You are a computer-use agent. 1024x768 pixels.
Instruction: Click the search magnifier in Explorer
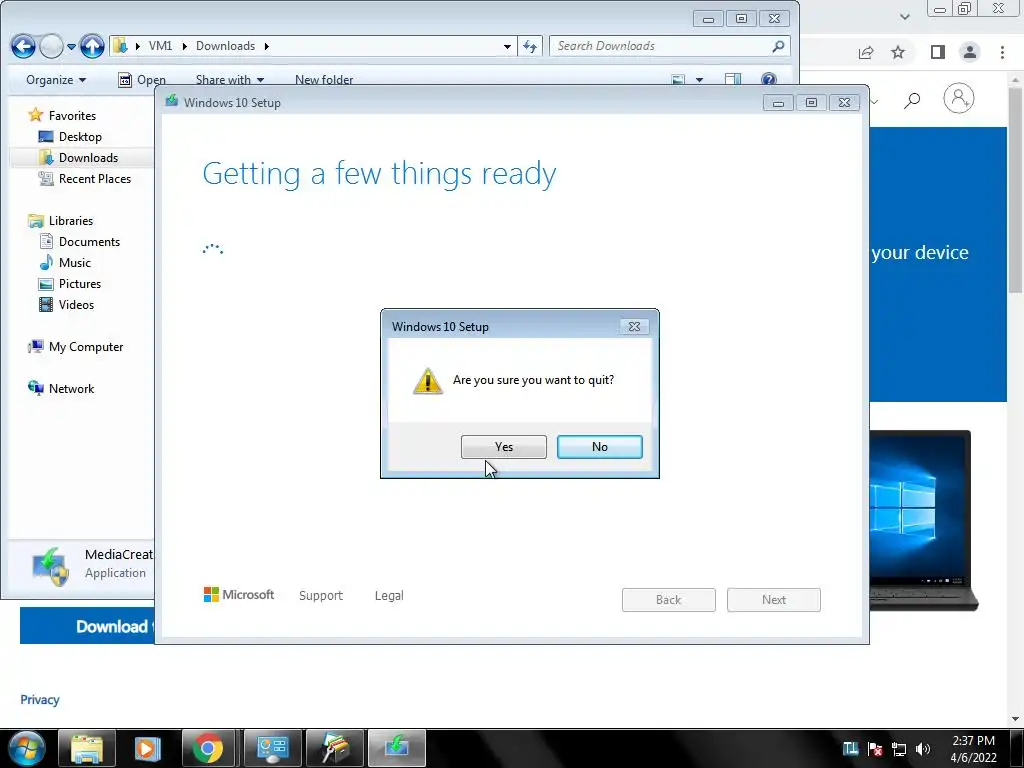pos(778,46)
